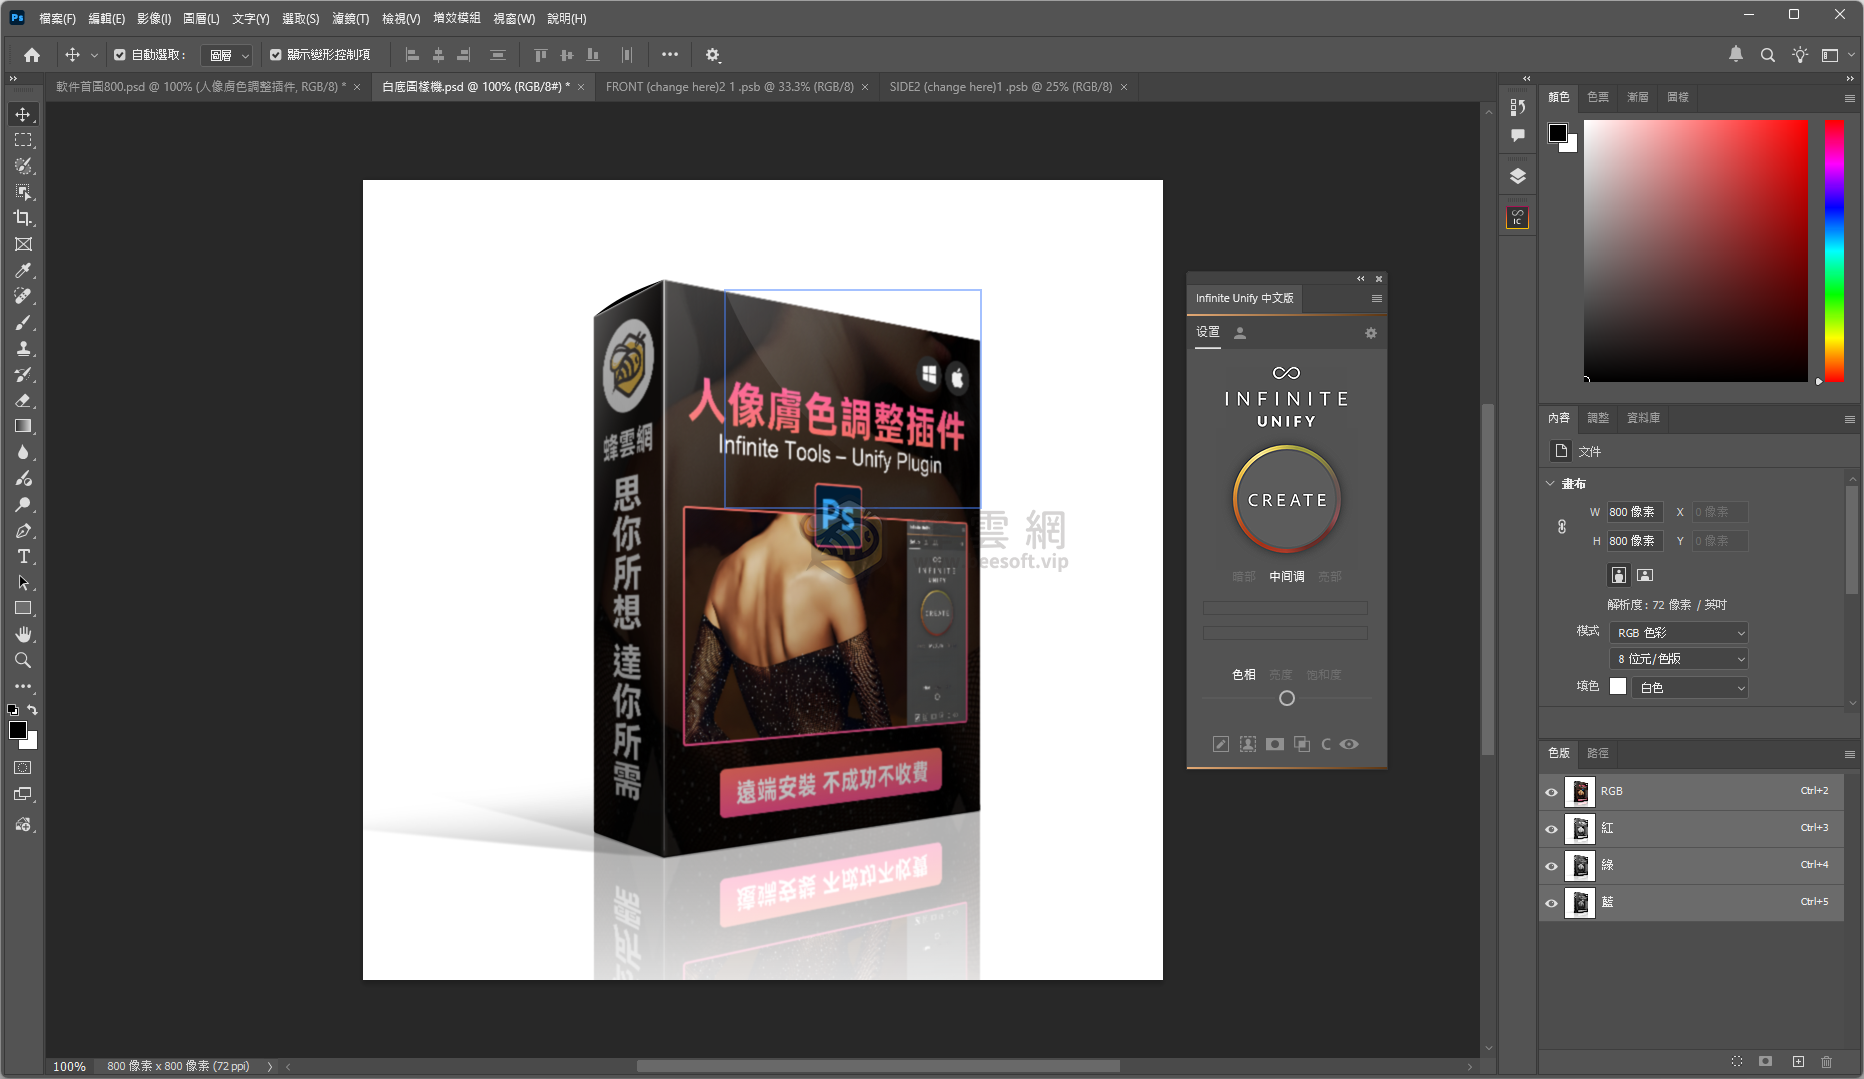Open the Auto-Select layer dropdown
The image size is (1864, 1079).
[227, 55]
